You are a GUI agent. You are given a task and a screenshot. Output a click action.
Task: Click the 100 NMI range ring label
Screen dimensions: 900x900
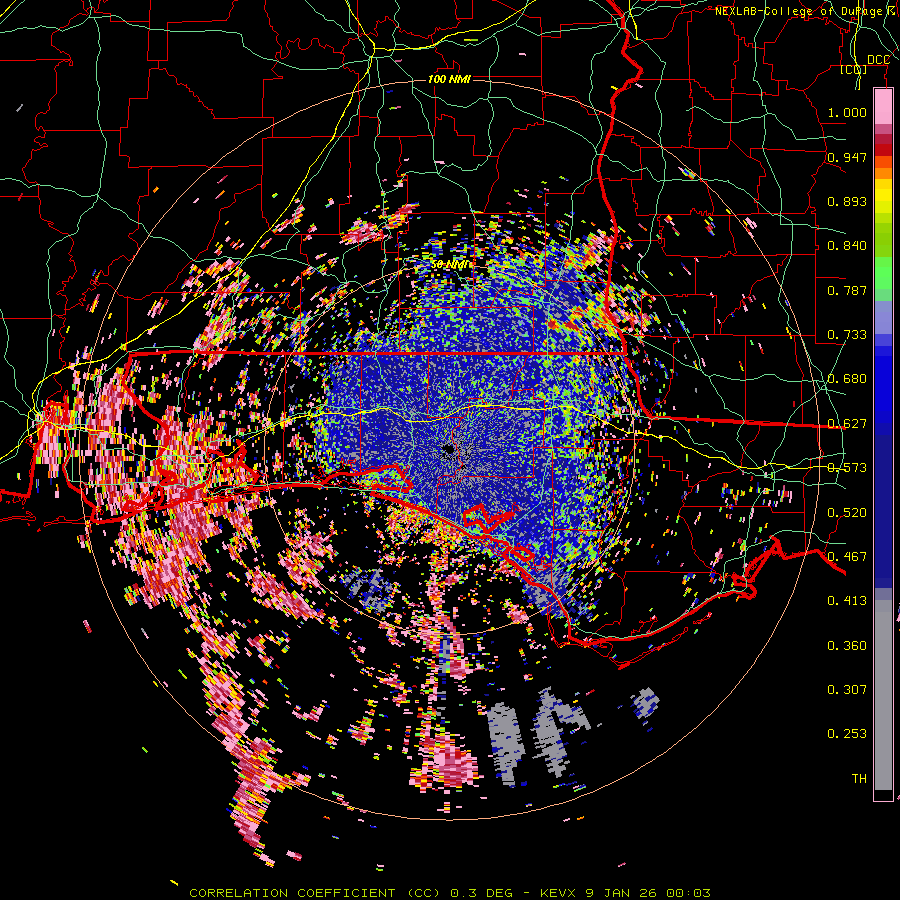coord(449,79)
